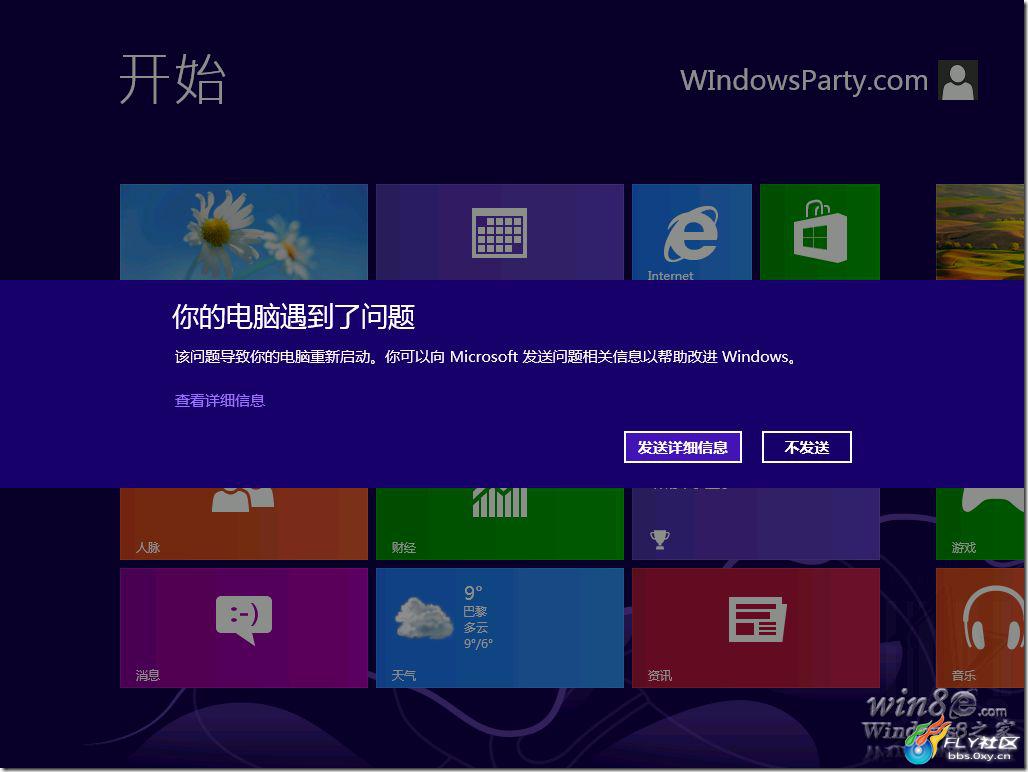1028x772 pixels.
Task: Open the daisy flower desktop tile
Action: [244, 232]
